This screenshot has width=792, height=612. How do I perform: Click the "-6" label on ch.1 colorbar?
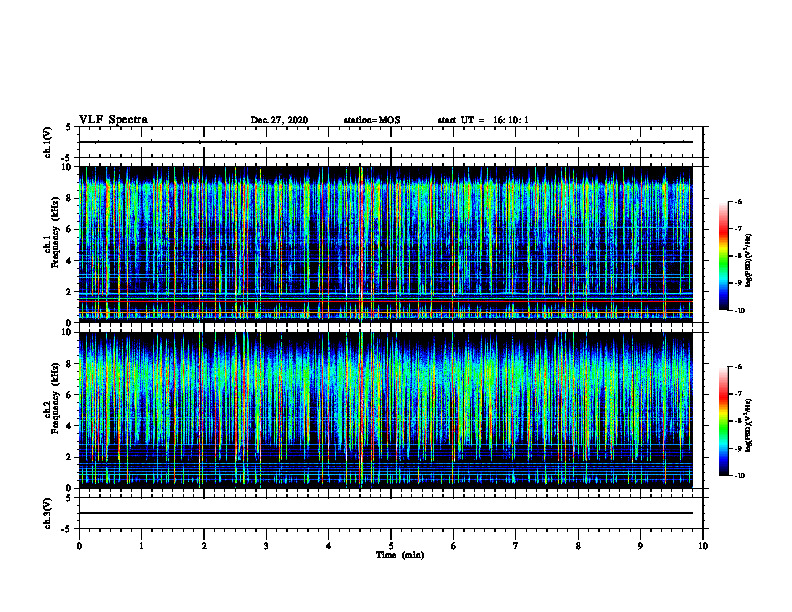tap(738, 202)
